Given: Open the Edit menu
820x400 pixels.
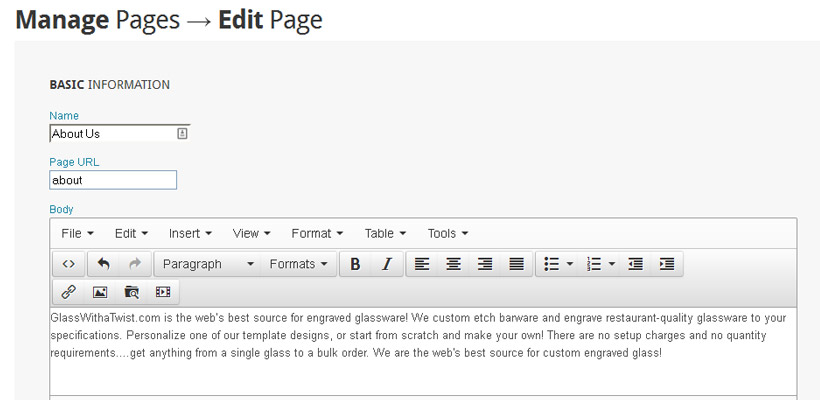Looking at the screenshot, I should (x=131, y=233).
